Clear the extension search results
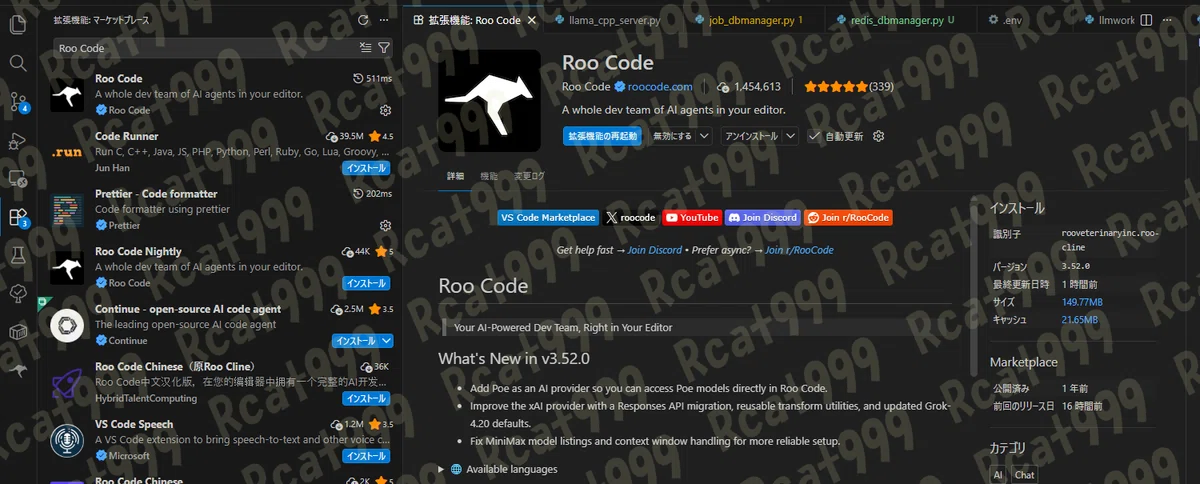The height and width of the screenshot is (484, 1200). tap(366, 47)
